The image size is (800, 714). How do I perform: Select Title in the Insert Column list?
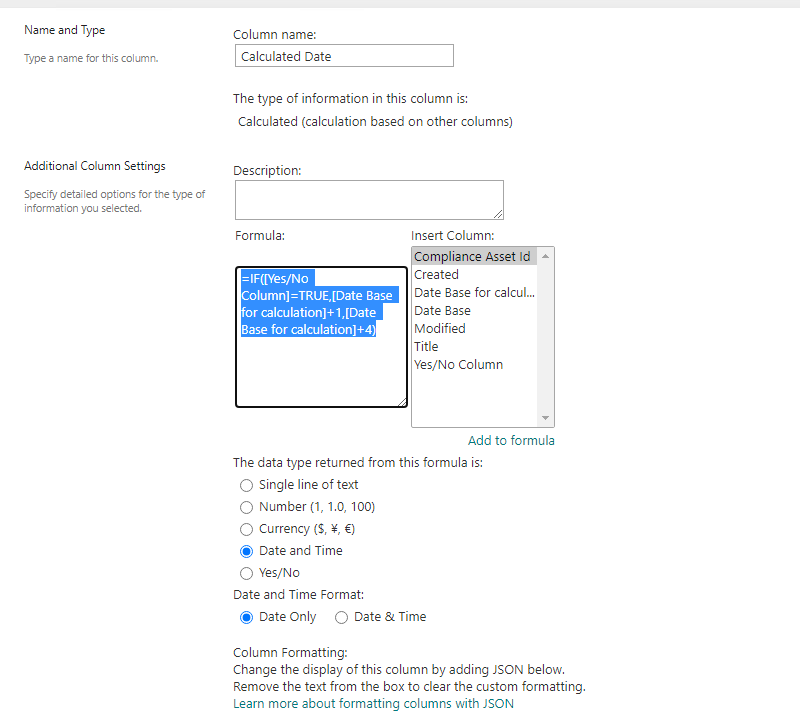click(473, 347)
